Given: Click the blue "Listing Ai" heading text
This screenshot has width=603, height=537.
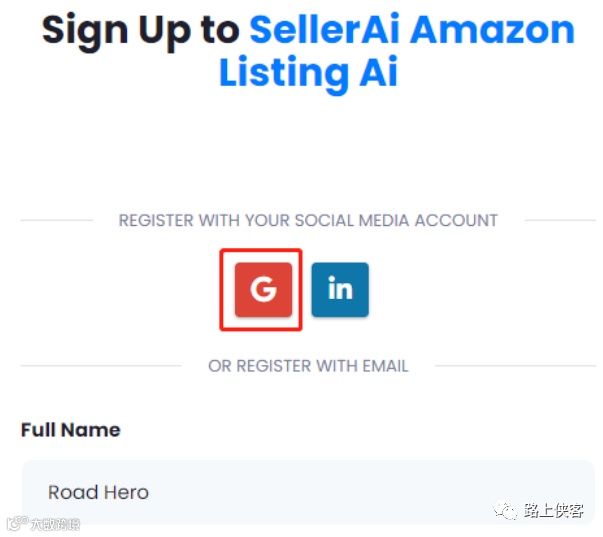Looking at the screenshot, I should (308, 74).
